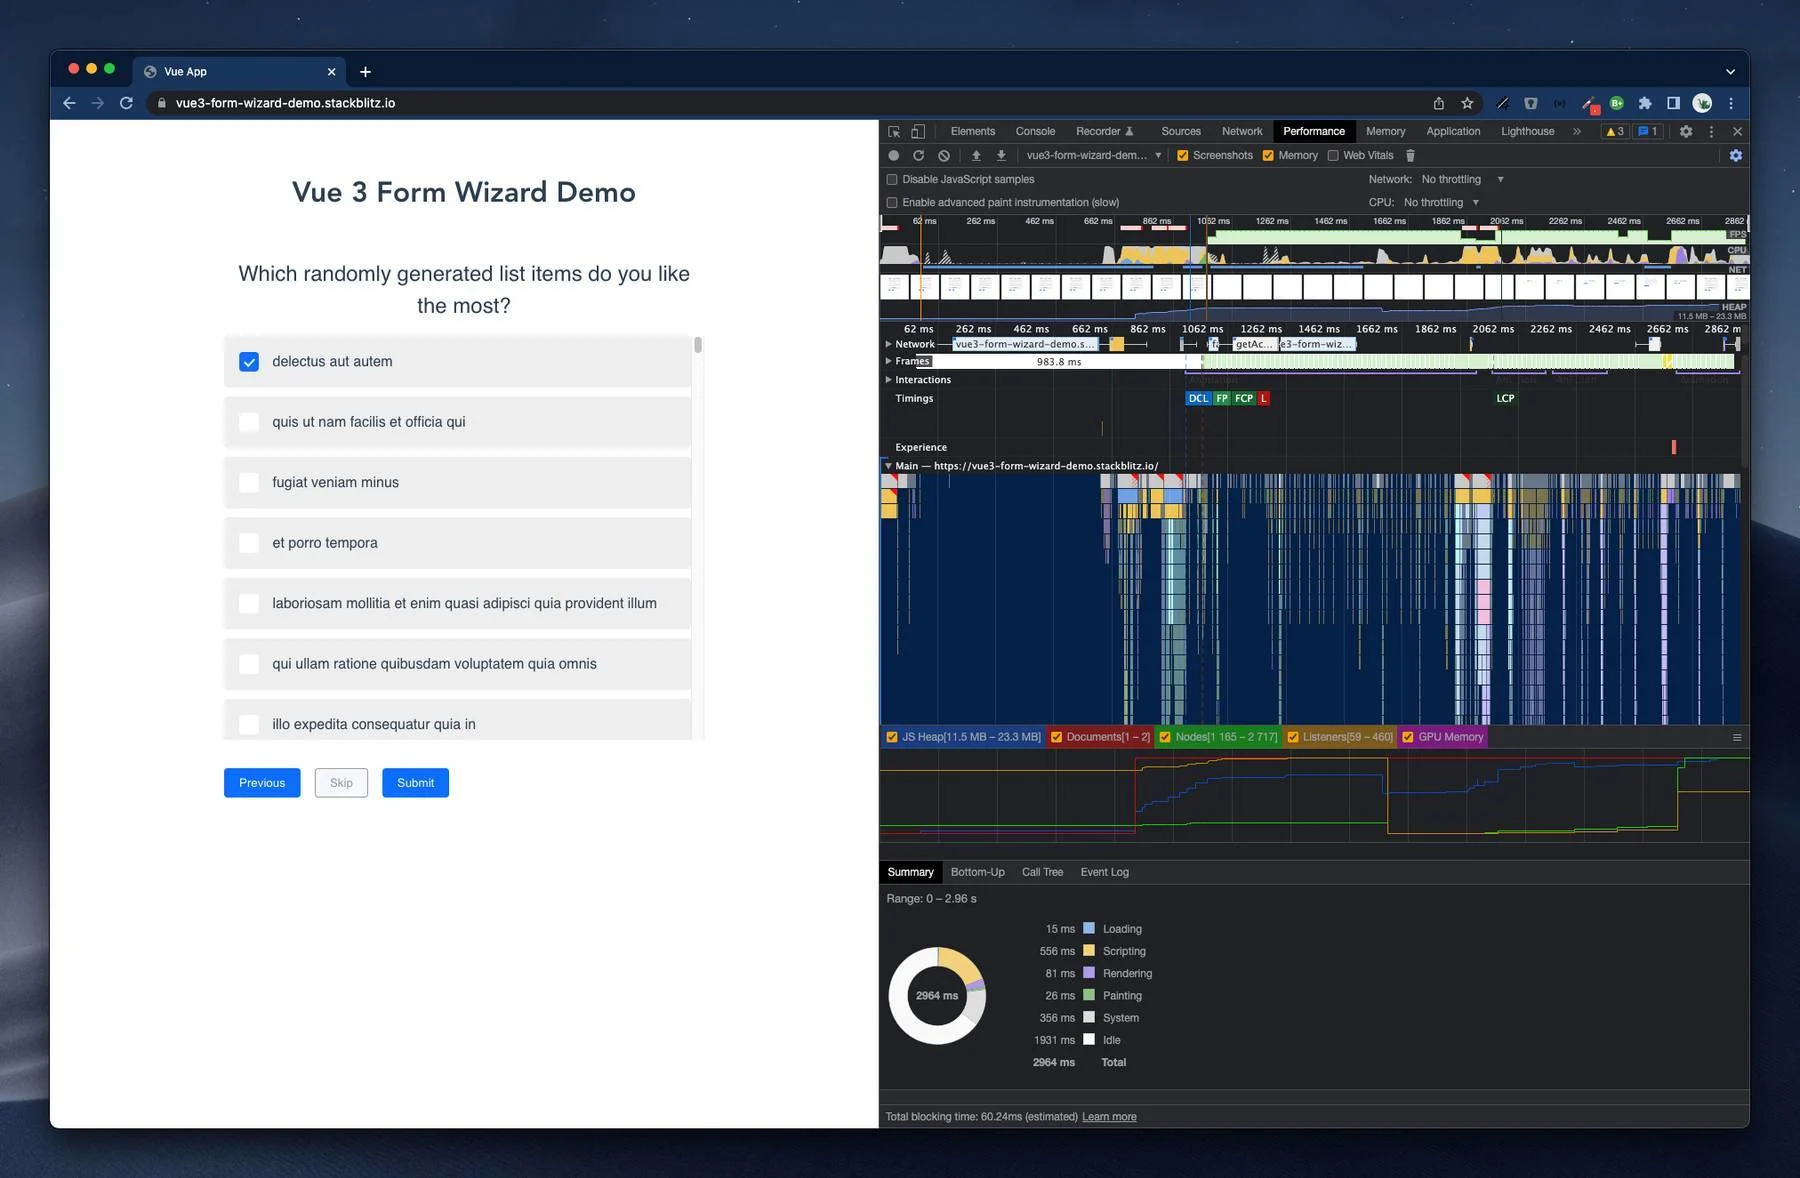Check Disable JavaScript samples
The height and width of the screenshot is (1178, 1800).
tap(892, 180)
